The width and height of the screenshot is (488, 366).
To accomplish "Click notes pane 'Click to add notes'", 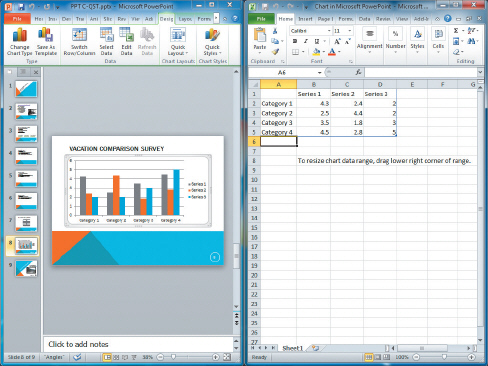I will (78, 344).
